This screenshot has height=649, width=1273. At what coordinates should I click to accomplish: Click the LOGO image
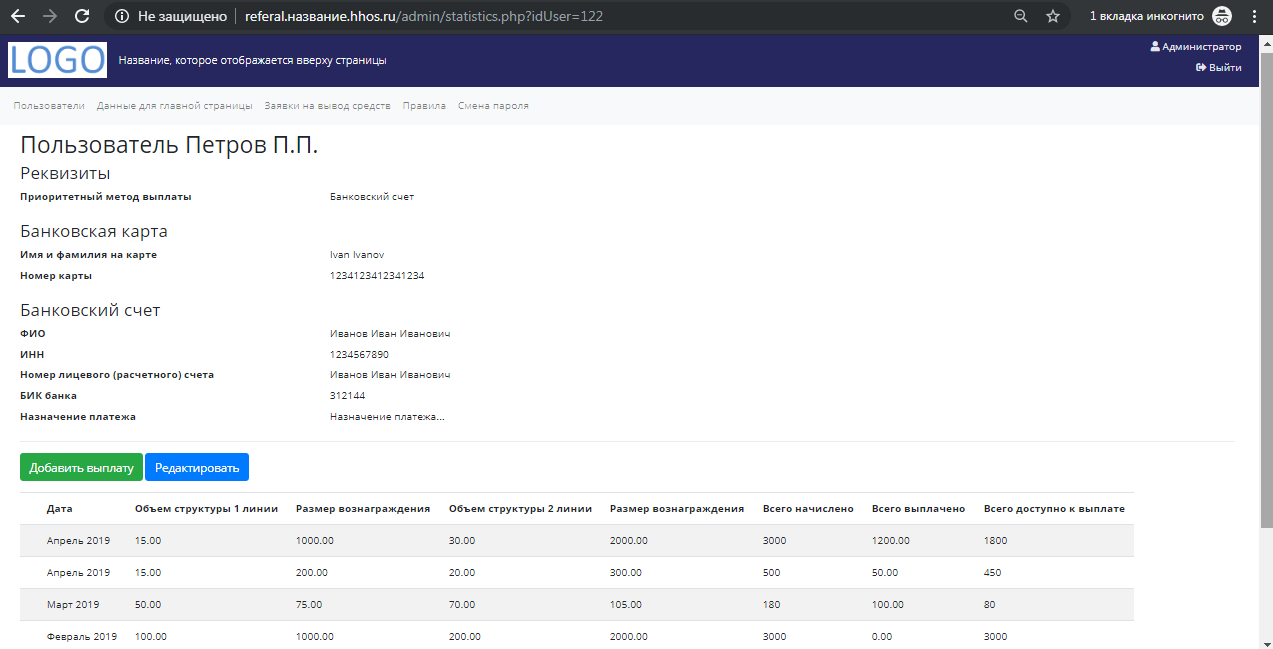click(x=57, y=60)
